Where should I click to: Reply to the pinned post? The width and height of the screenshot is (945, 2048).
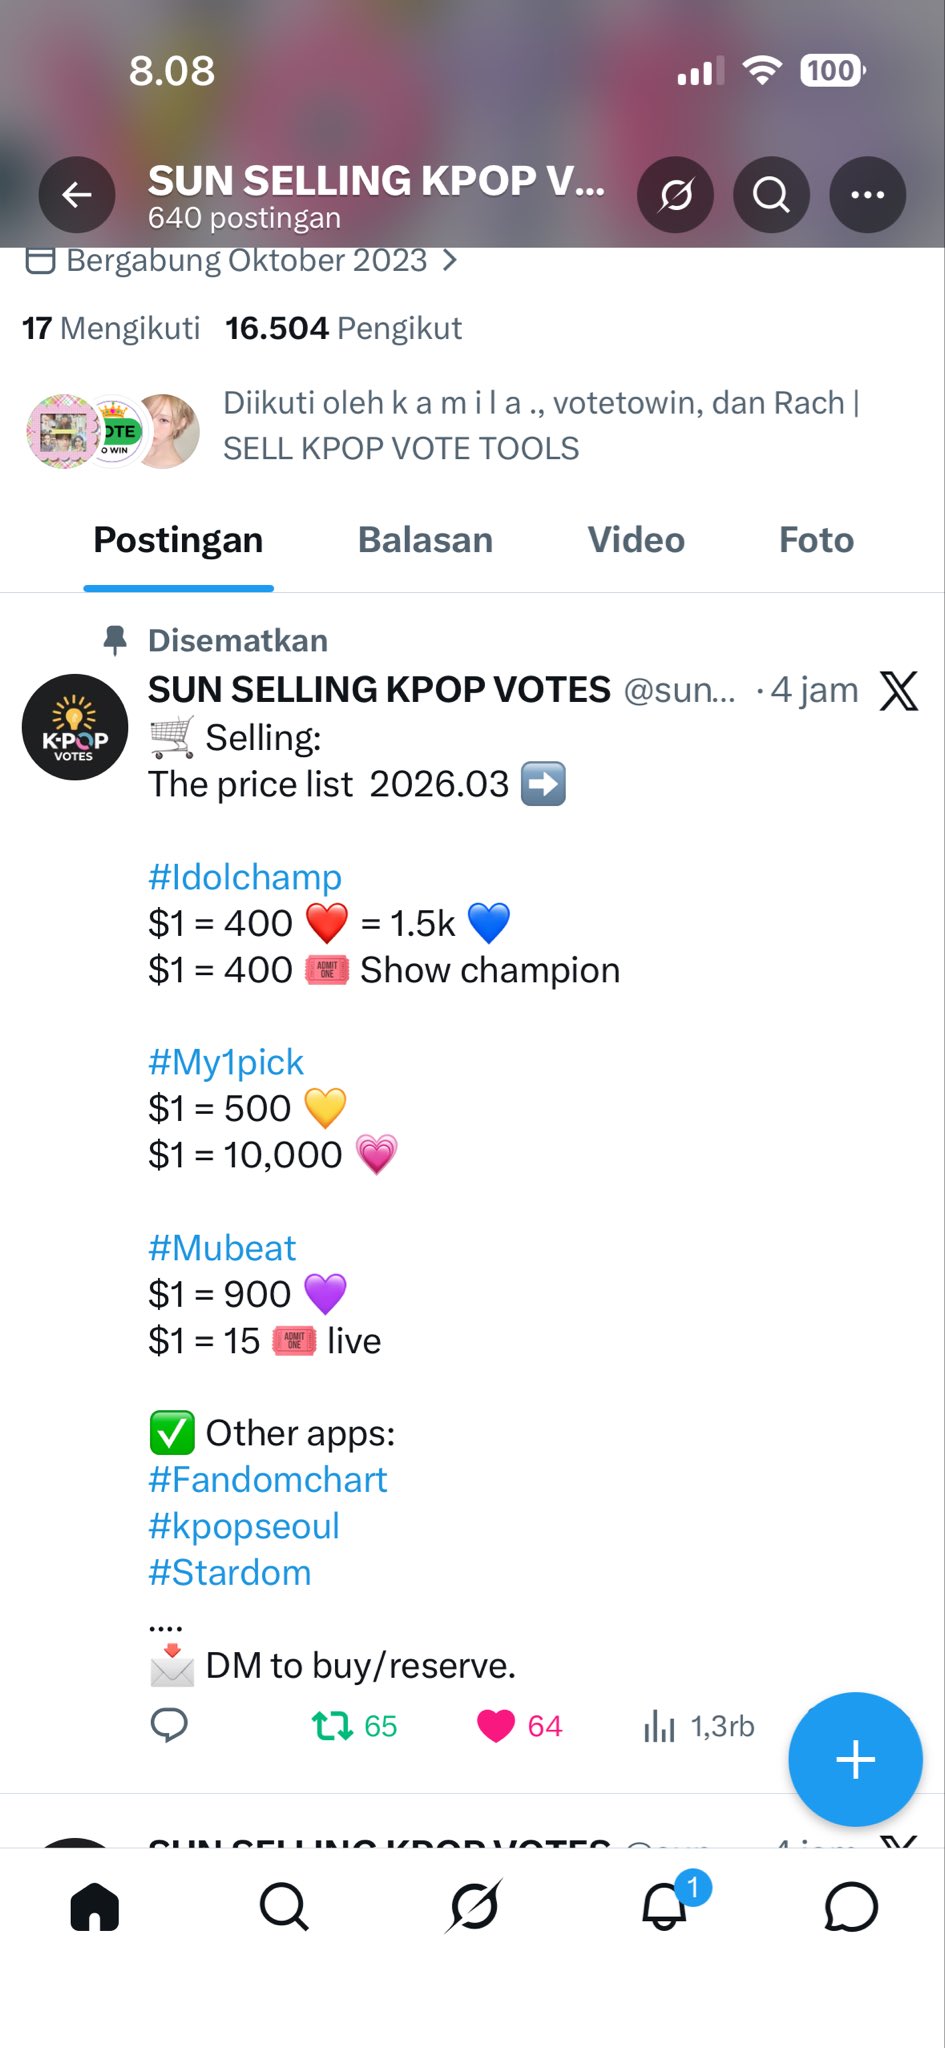169,1726
